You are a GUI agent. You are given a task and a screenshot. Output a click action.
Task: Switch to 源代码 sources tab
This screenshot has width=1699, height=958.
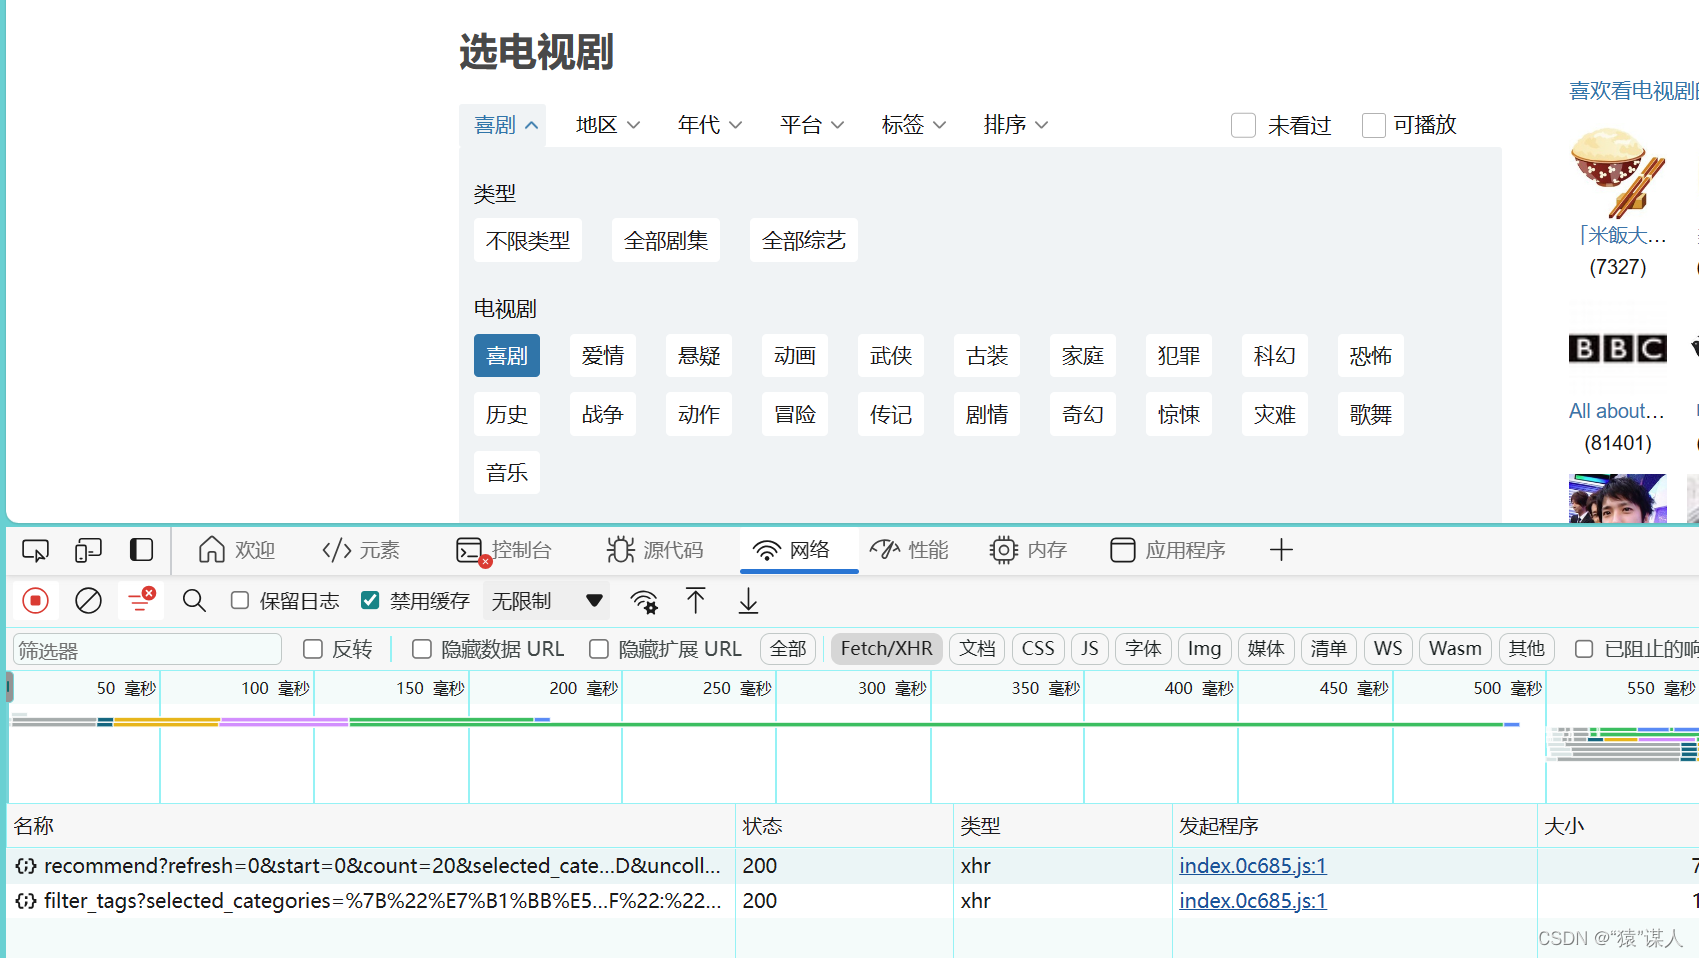point(654,550)
